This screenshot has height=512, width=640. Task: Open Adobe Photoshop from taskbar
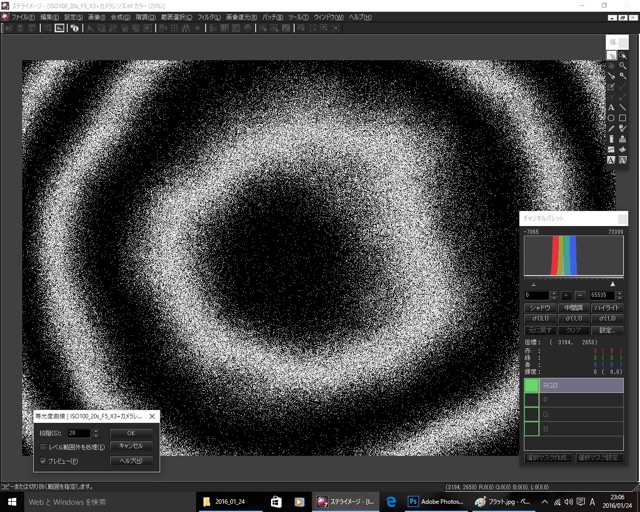432,501
